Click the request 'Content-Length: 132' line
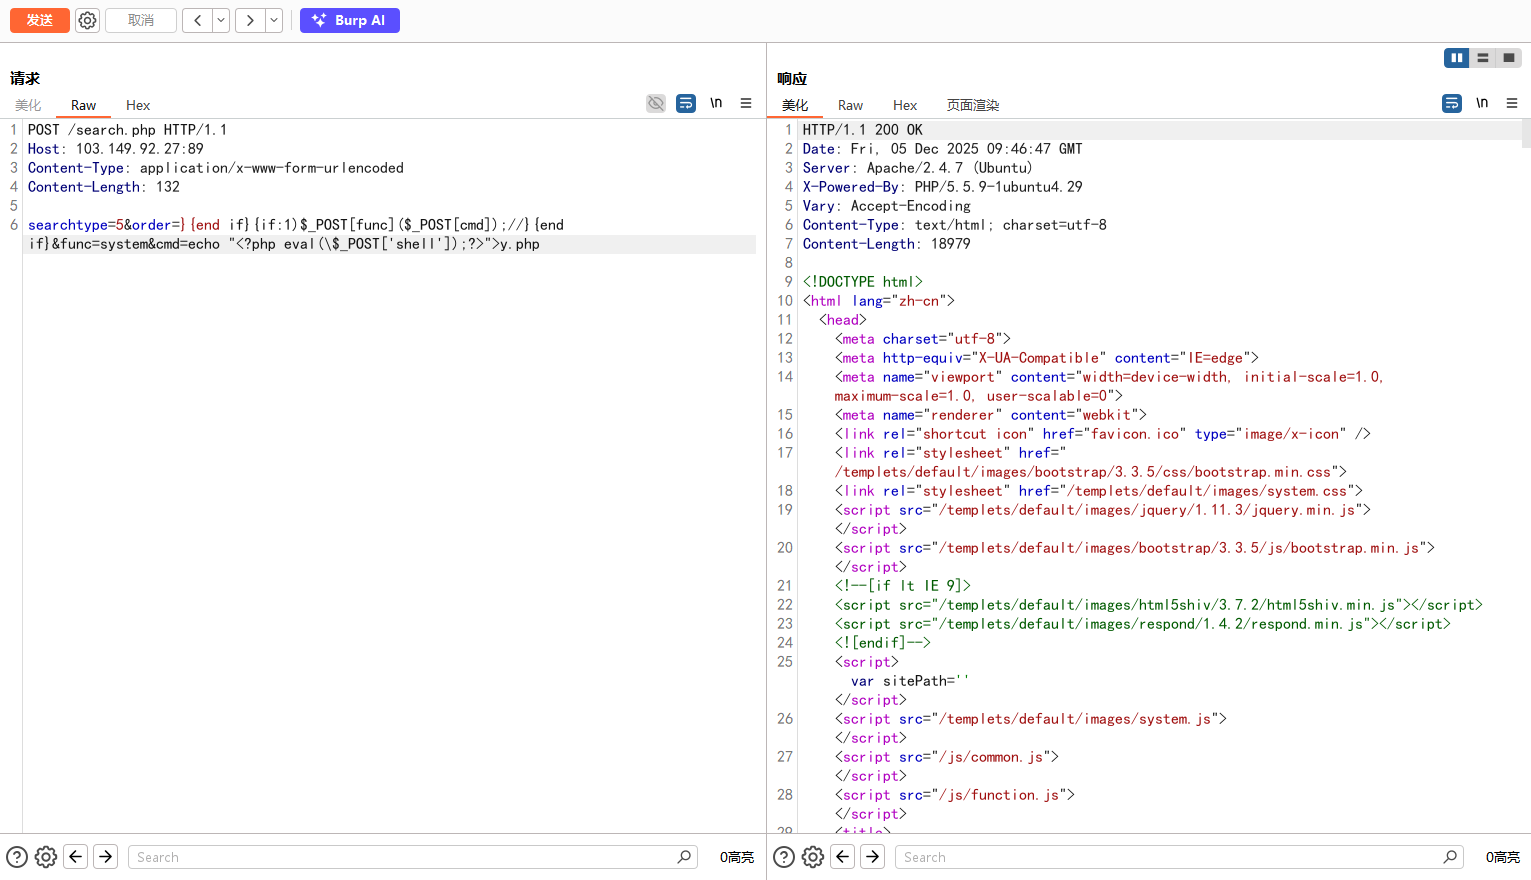 [x=104, y=187]
